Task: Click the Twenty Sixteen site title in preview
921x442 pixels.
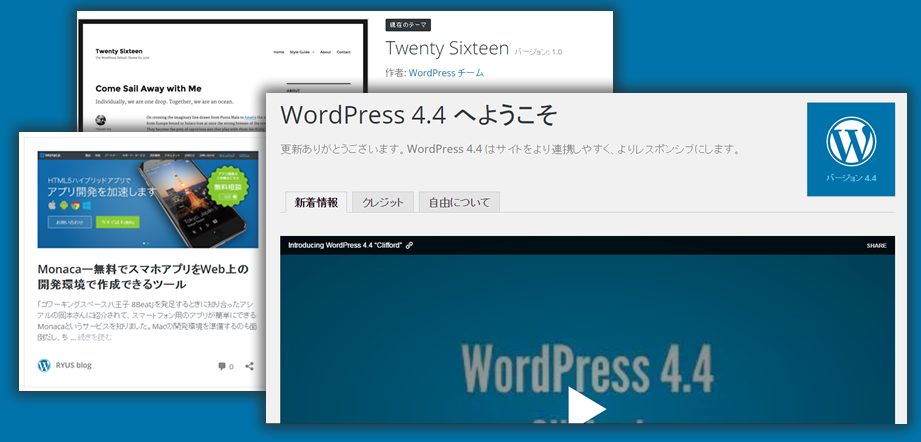Action: (x=119, y=51)
